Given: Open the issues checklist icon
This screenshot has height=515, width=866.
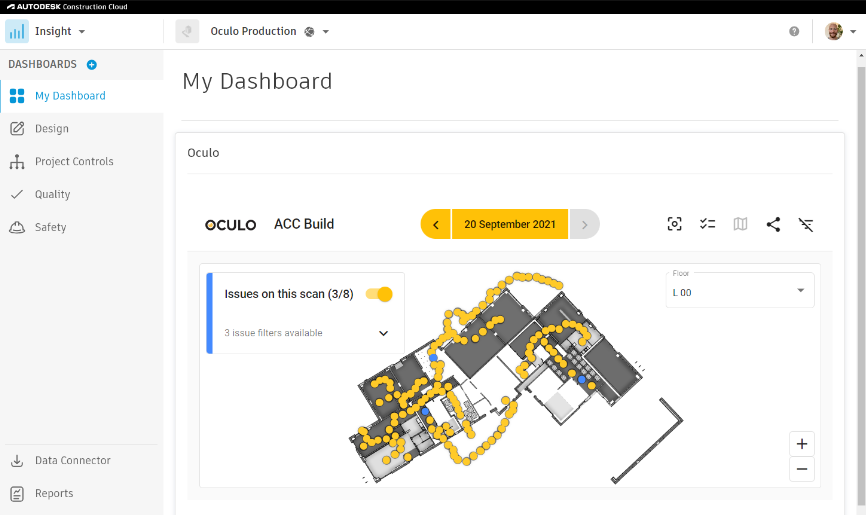Looking at the screenshot, I should pyautogui.click(x=707, y=224).
